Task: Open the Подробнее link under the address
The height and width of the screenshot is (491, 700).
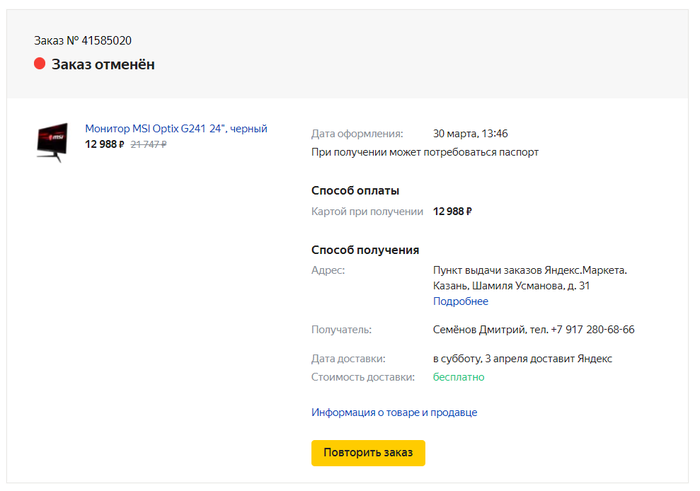Action: click(x=460, y=301)
